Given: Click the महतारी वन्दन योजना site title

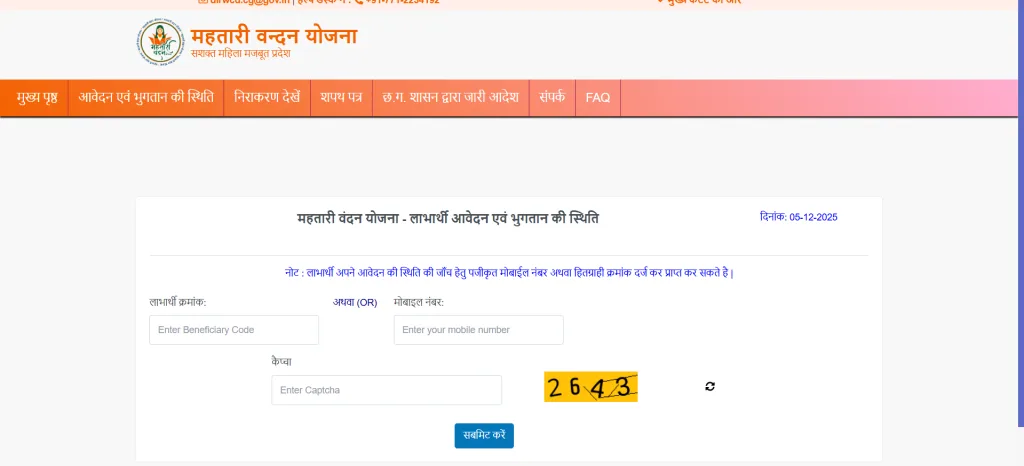Looking at the screenshot, I should pos(274,36).
